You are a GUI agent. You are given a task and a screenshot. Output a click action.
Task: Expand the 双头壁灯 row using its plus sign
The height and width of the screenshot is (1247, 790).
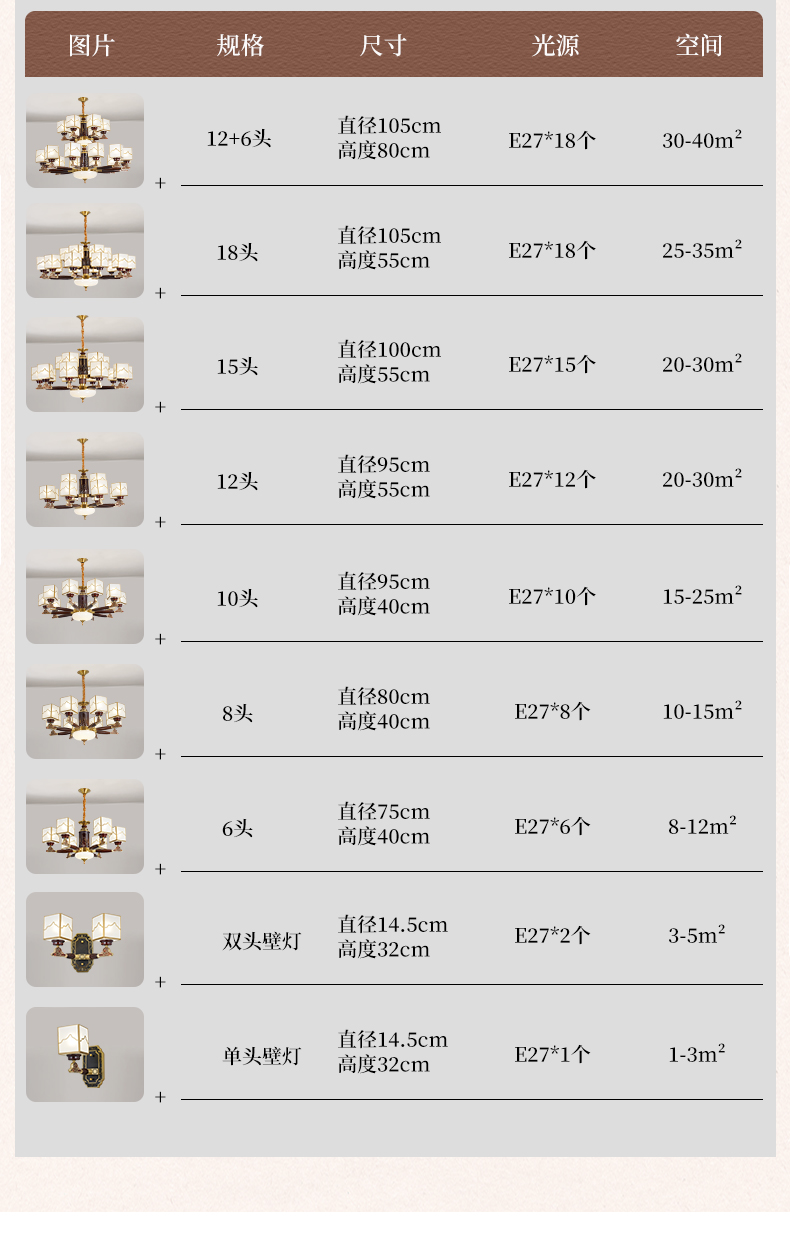coord(160,983)
